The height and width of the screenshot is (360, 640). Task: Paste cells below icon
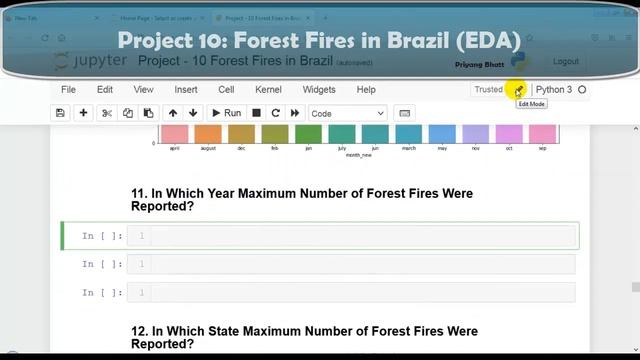coord(149,113)
